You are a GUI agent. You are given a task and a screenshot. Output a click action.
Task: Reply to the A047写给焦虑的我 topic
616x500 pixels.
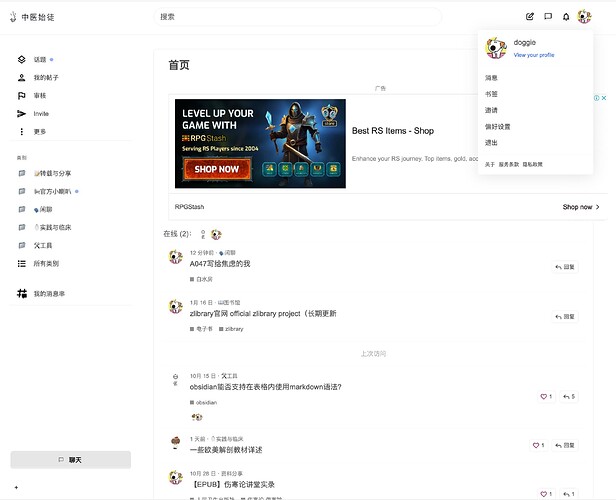(x=565, y=267)
